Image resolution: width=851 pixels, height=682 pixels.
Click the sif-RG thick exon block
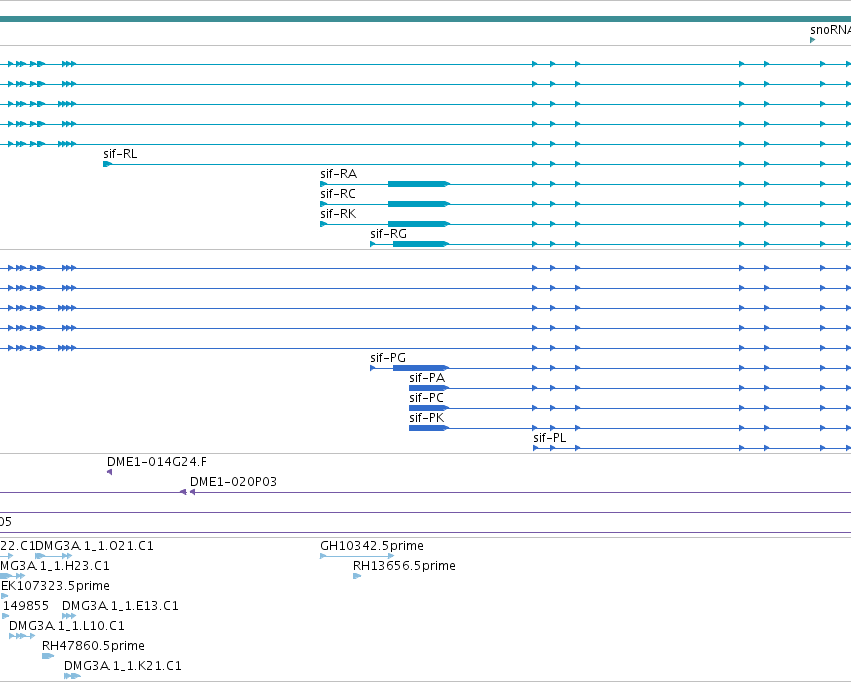(420, 244)
